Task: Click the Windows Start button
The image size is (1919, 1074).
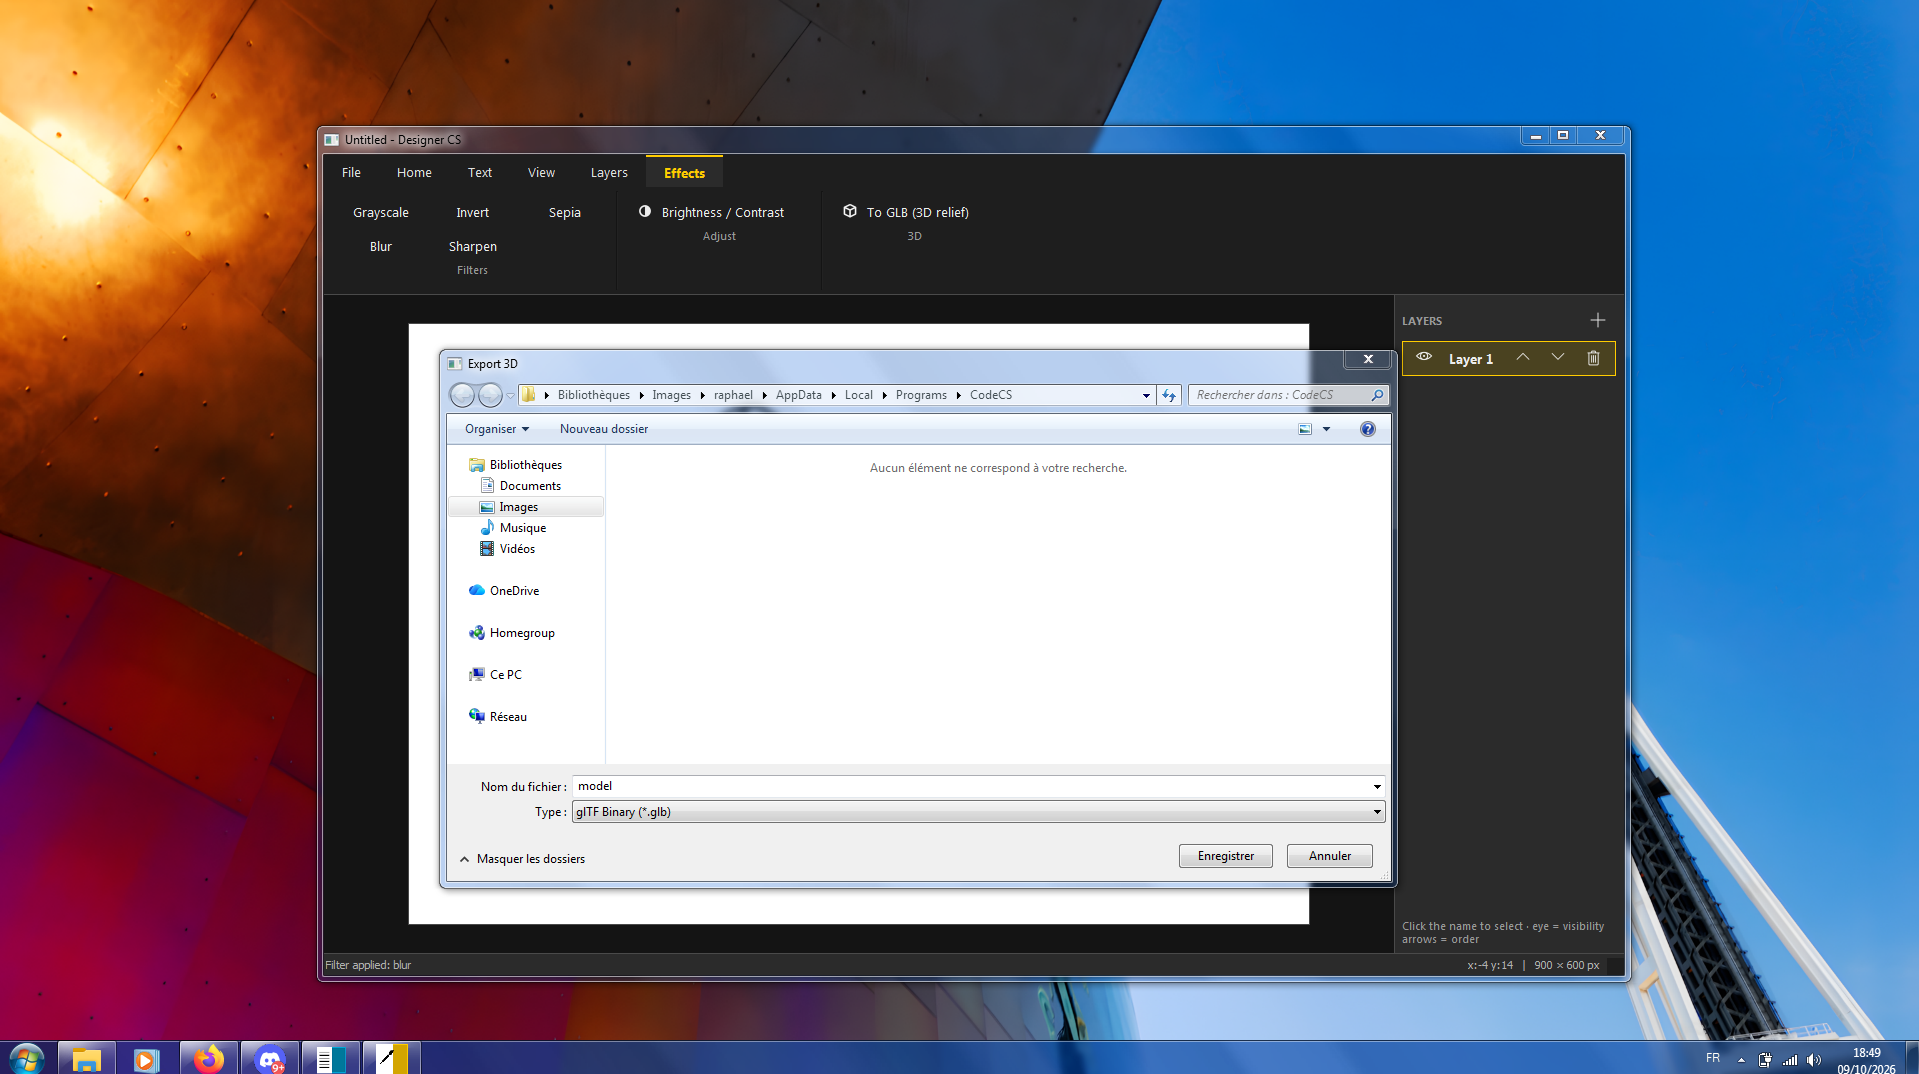Action: coord(27,1058)
